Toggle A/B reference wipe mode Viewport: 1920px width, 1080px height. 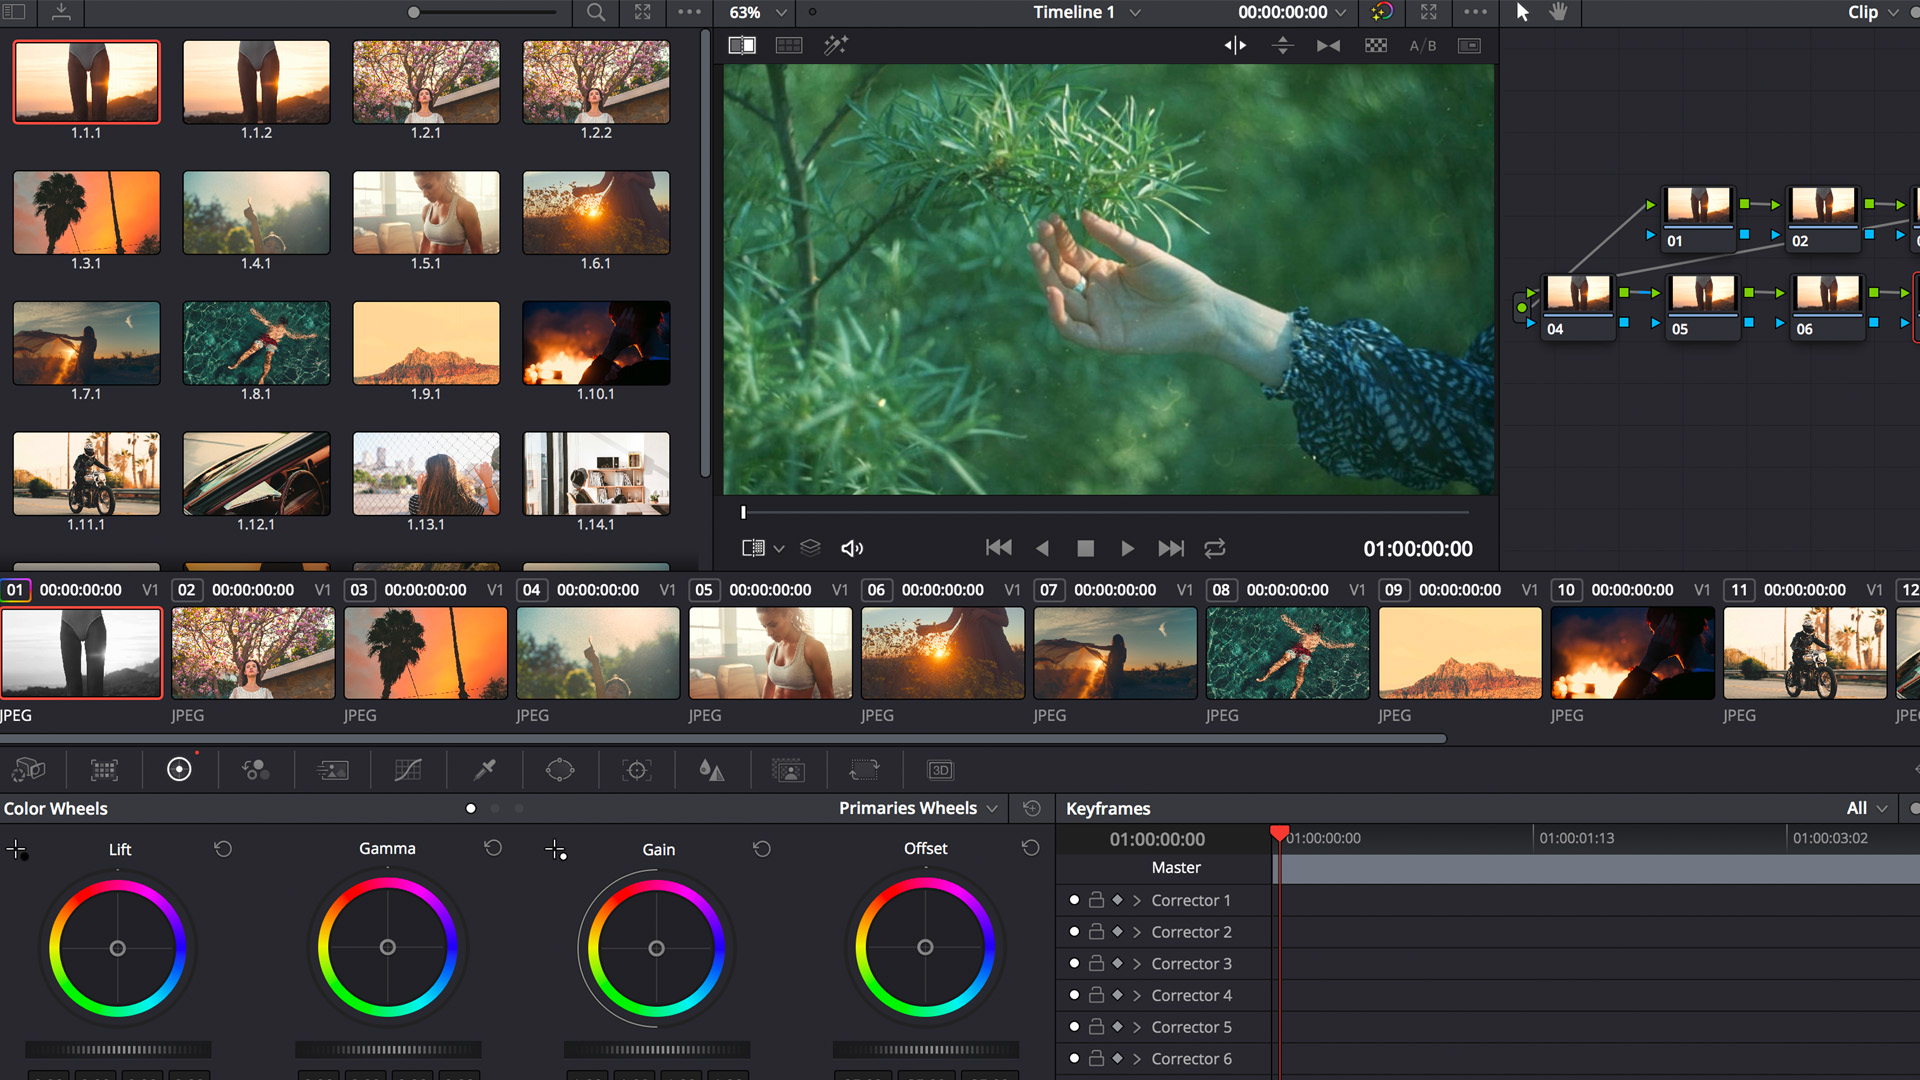click(x=1422, y=45)
